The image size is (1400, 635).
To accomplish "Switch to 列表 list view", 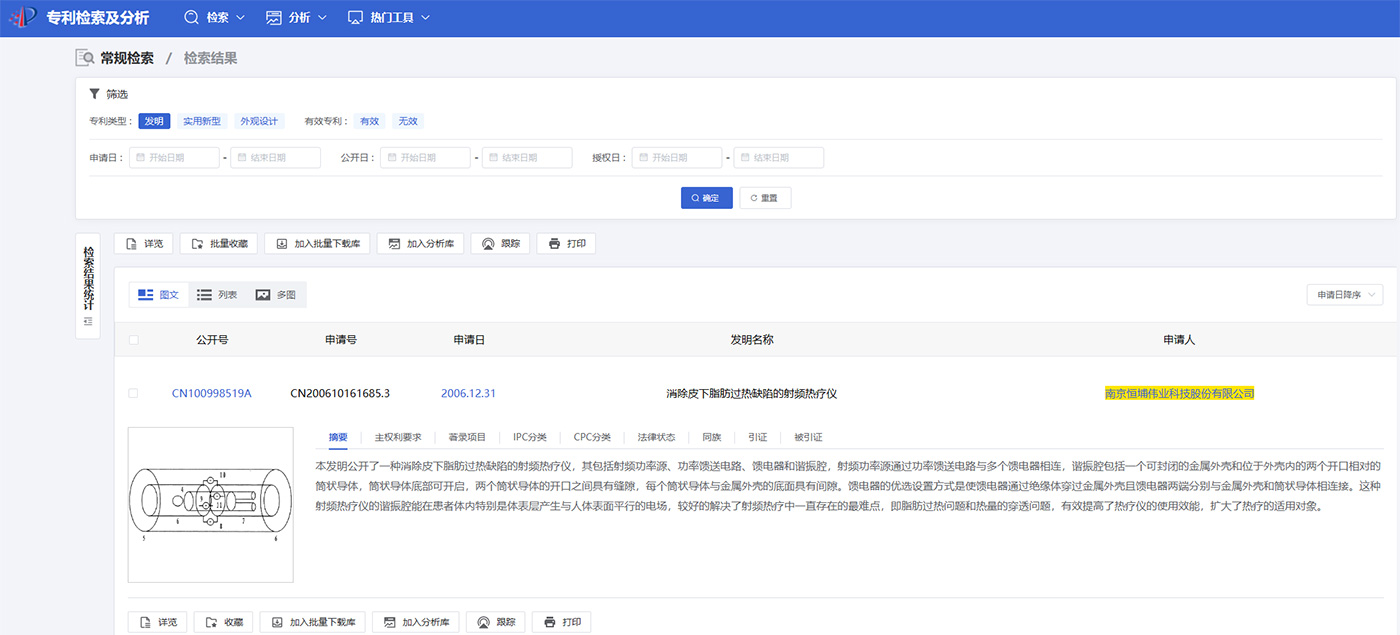I will [217, 295].
